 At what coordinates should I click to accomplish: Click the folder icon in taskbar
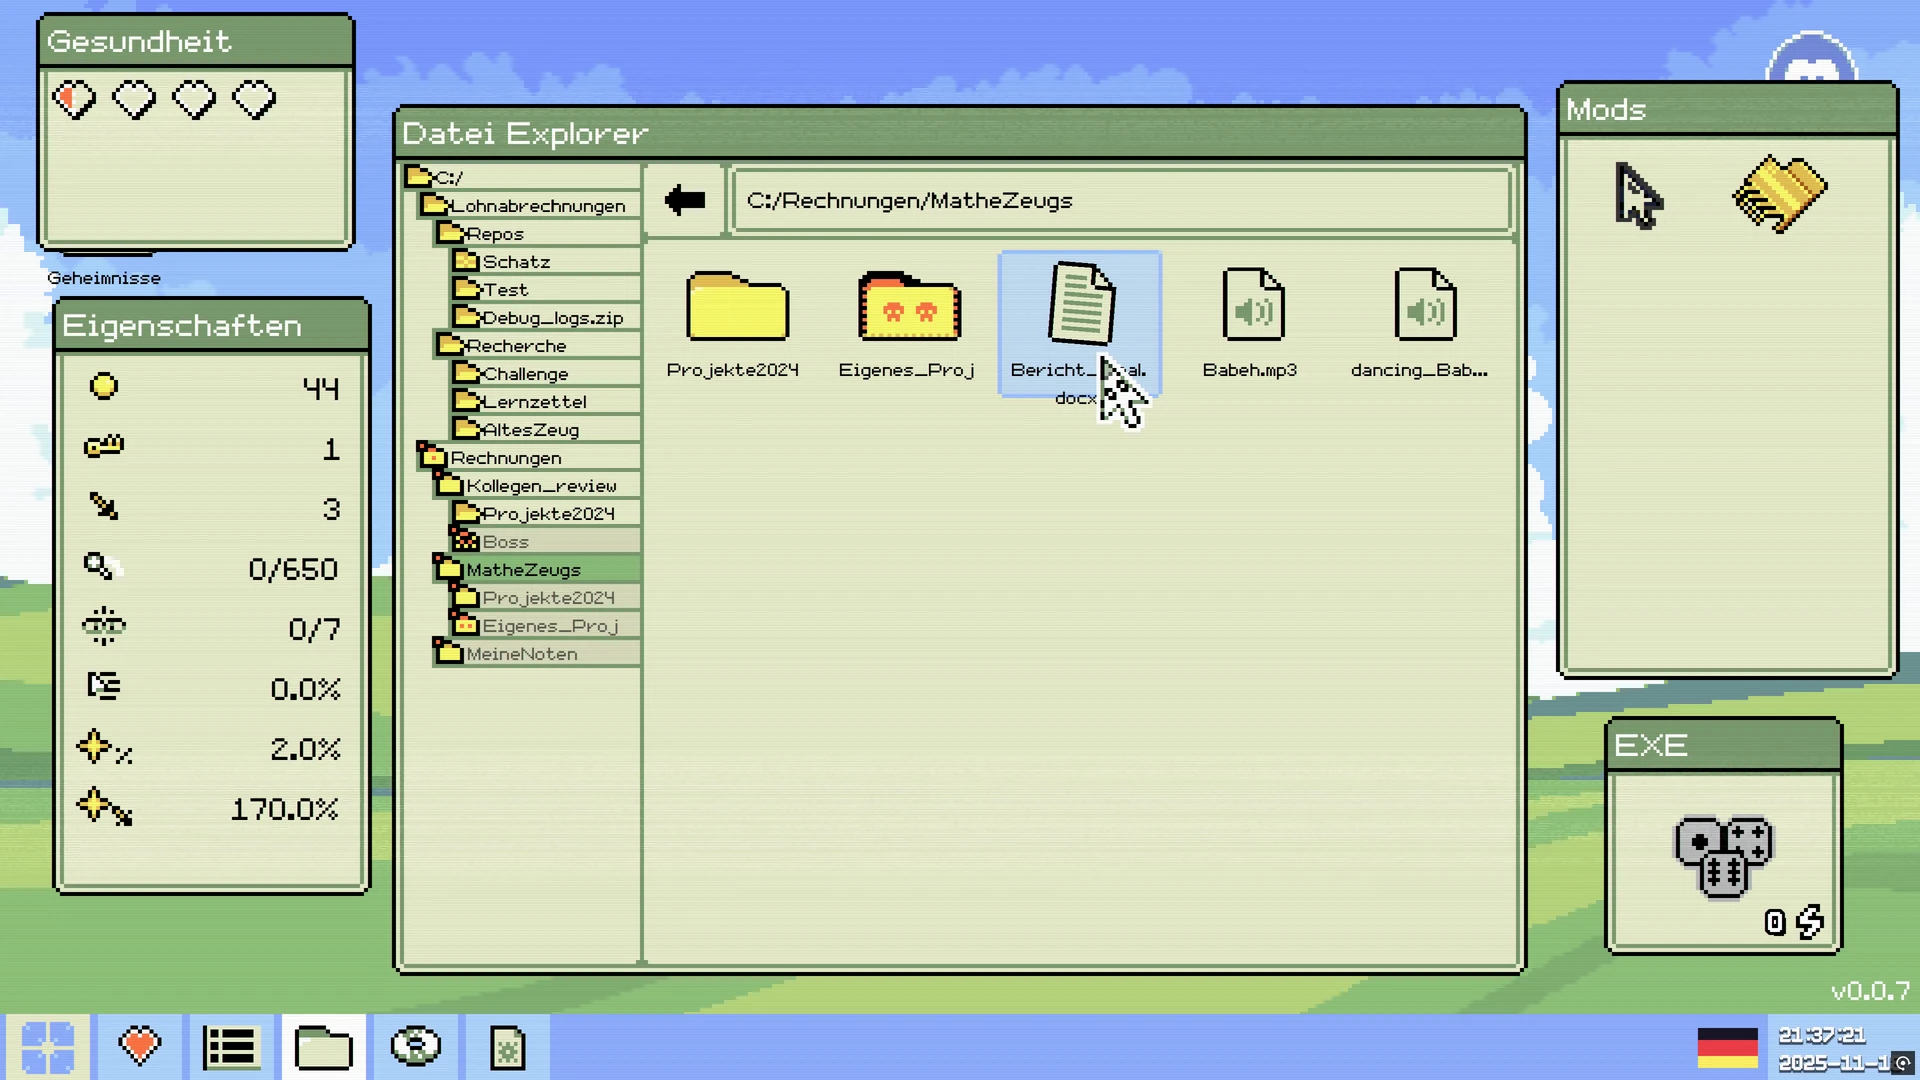tap(323, 1047)
